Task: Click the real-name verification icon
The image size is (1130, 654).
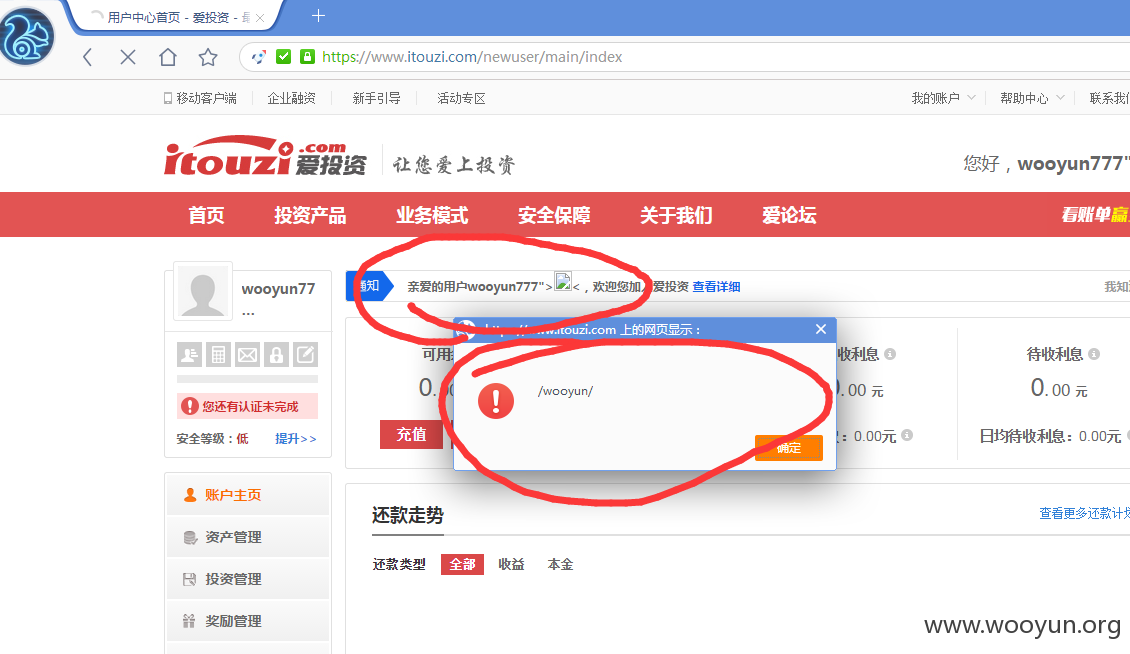Action: click(189, 355)
